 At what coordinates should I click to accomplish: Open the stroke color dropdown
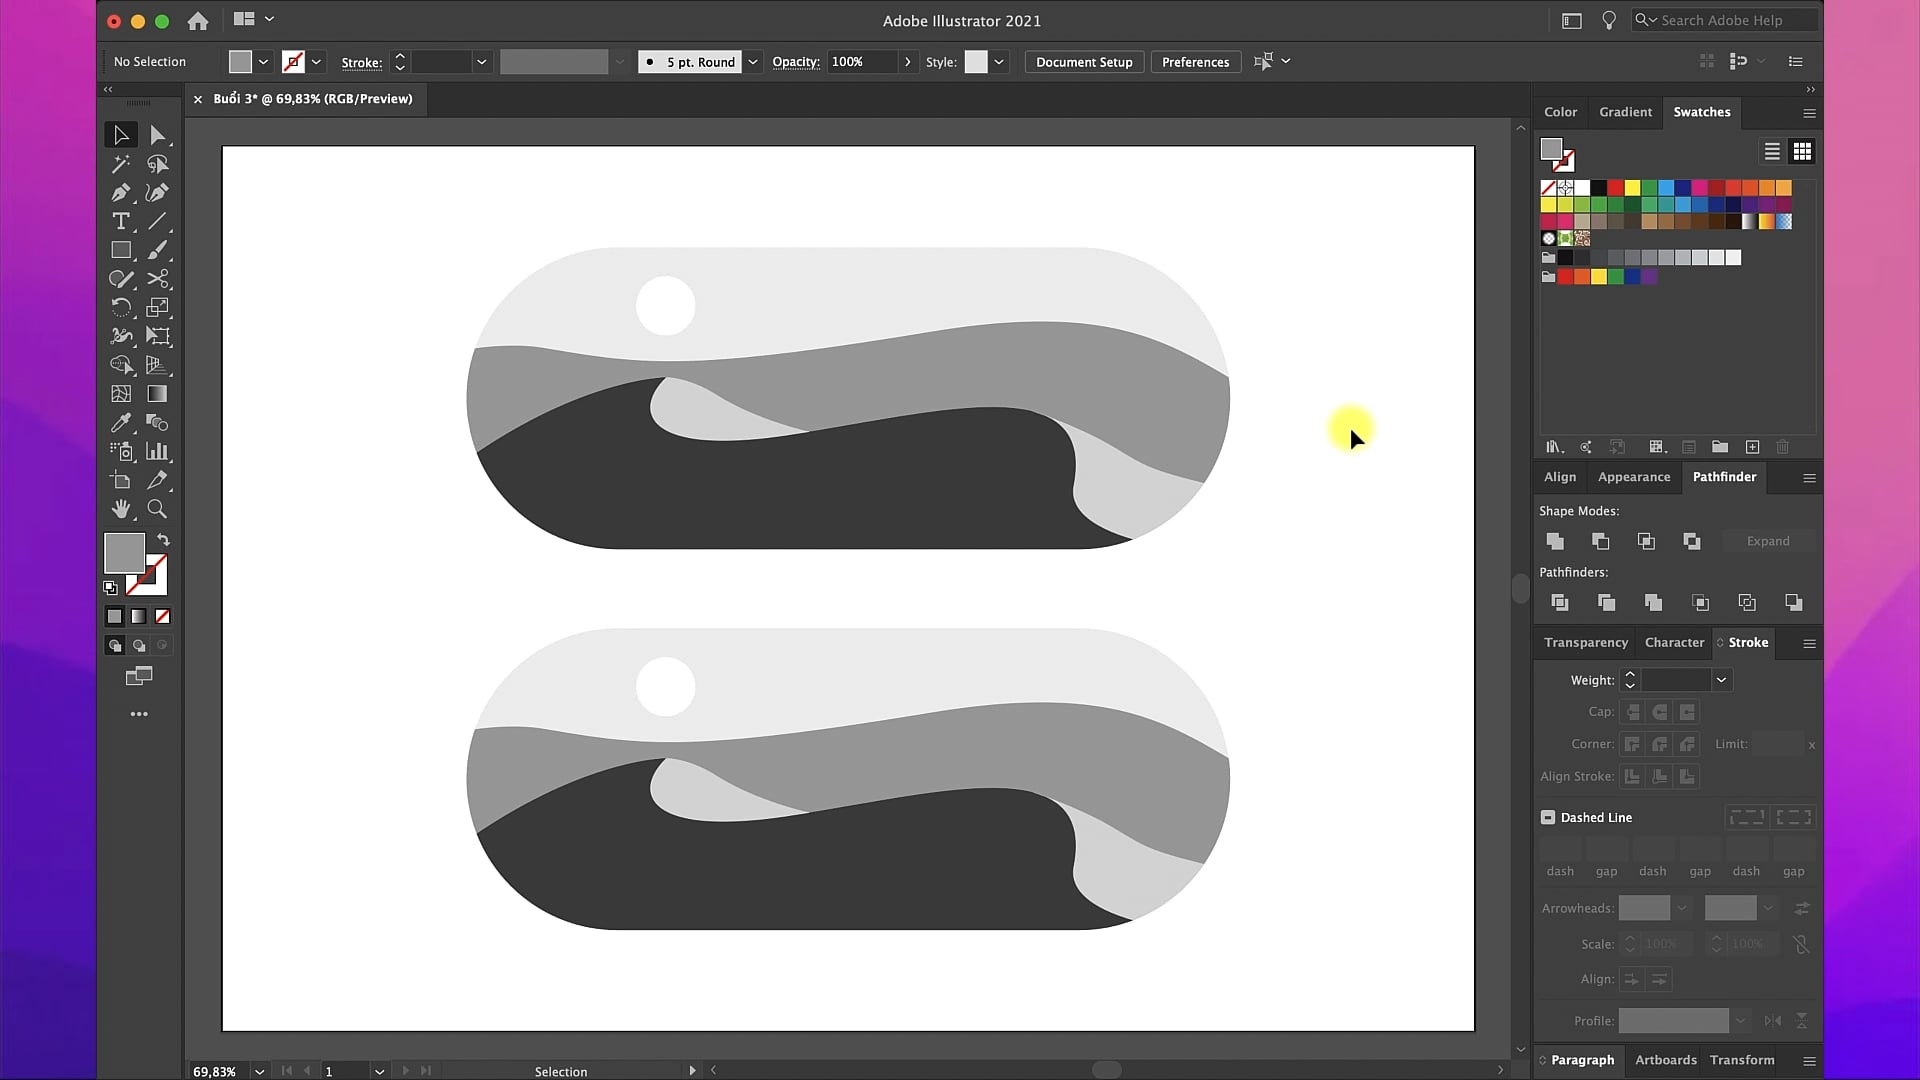coord(316,62)
